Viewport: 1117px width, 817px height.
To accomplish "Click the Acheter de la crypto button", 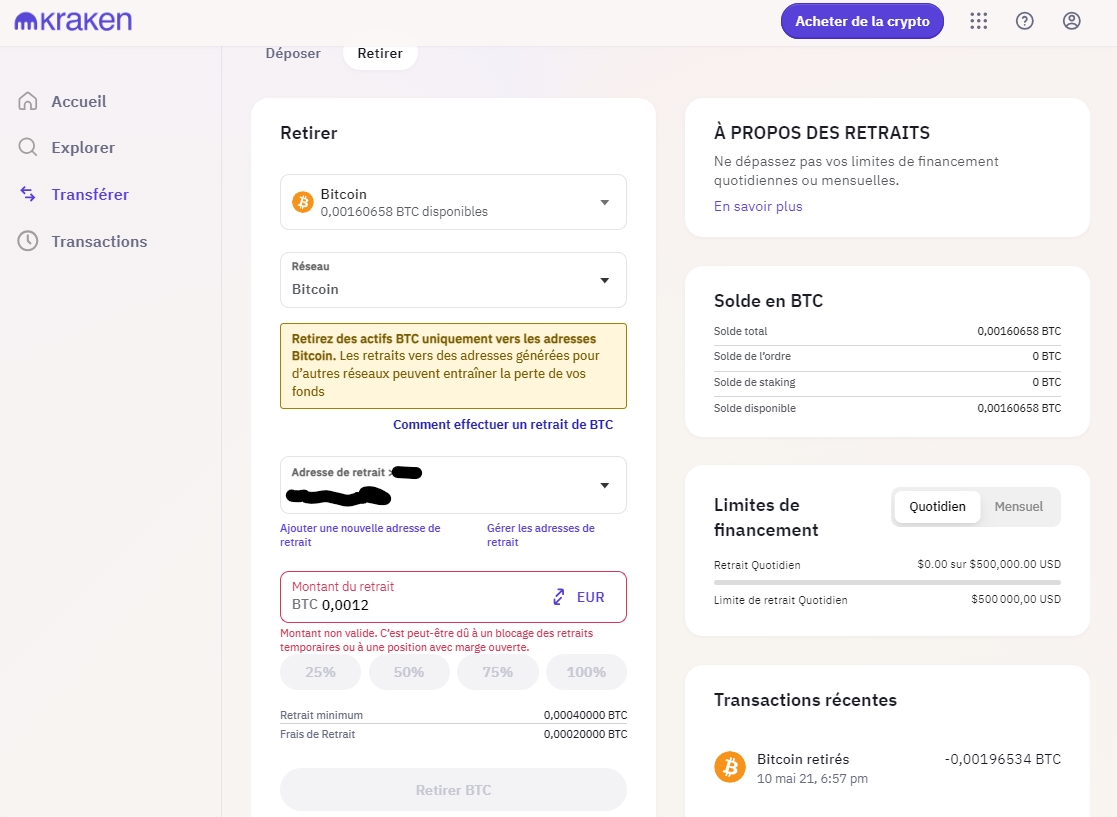I will [x=862, y=21].
